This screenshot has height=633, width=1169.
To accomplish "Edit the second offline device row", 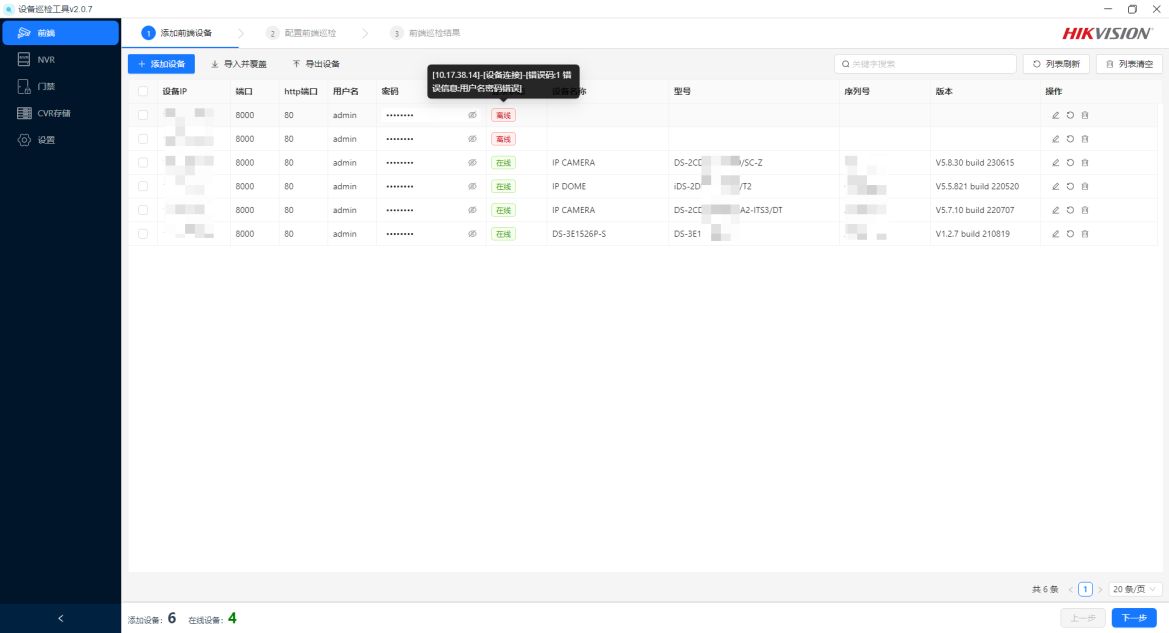I will (1056, 139).
